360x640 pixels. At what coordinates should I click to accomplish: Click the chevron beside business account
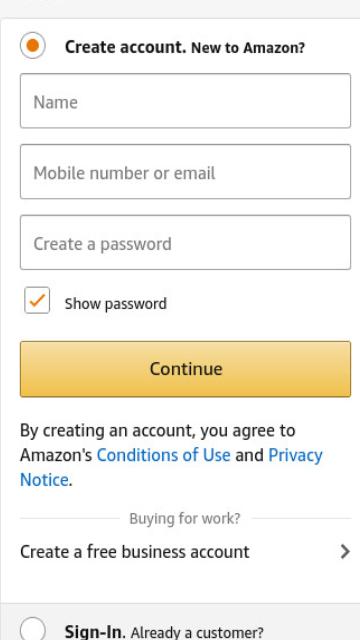pyautogui.click(x=345, y=552)
